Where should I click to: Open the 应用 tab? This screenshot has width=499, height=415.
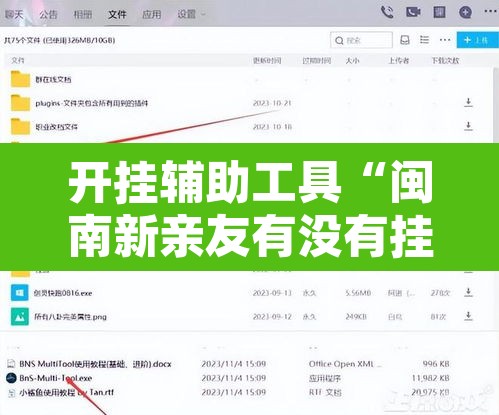coord(151,14)
